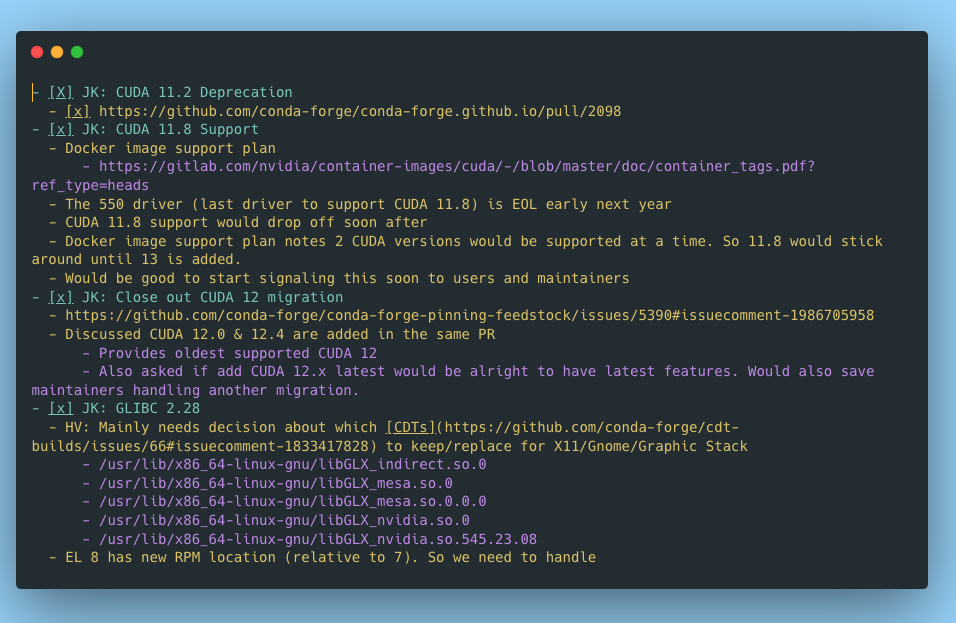Viewport: 956px width, 623px height.
Task: Click the libGLX_indirect.so.0 path line
Action: pyautogui.click(x=292, y=464)
